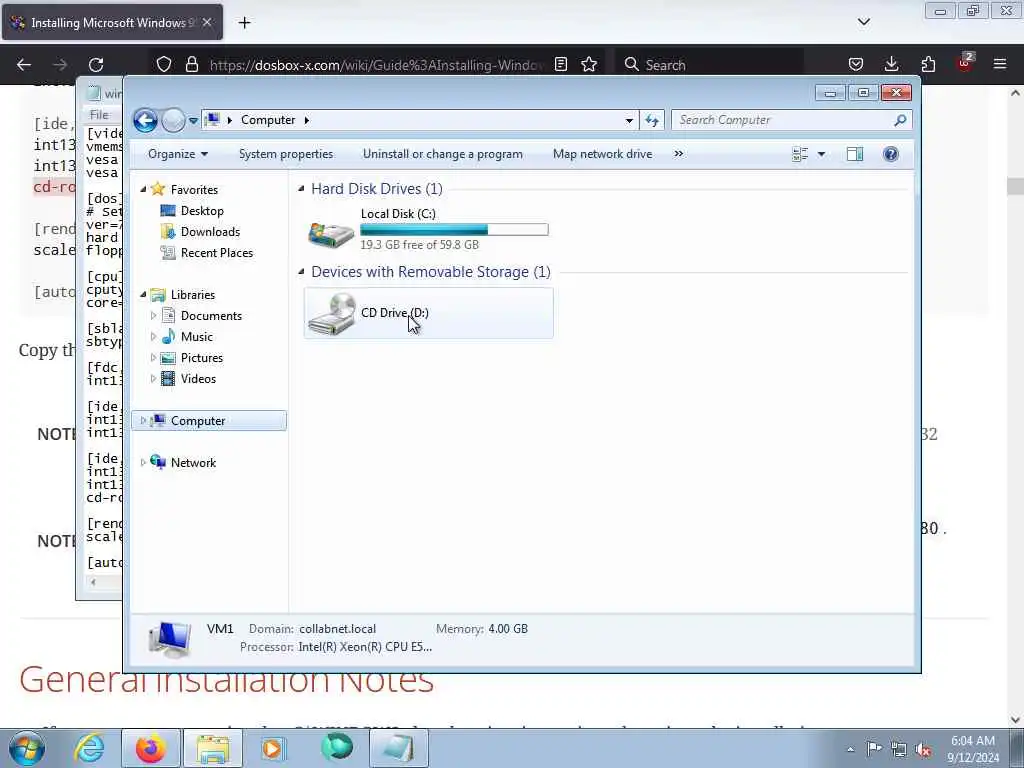Click the Computer breadcrumb in address bar
Image resolution: width=1024 pixels, height=768 pixels.
tap(268, 120)
